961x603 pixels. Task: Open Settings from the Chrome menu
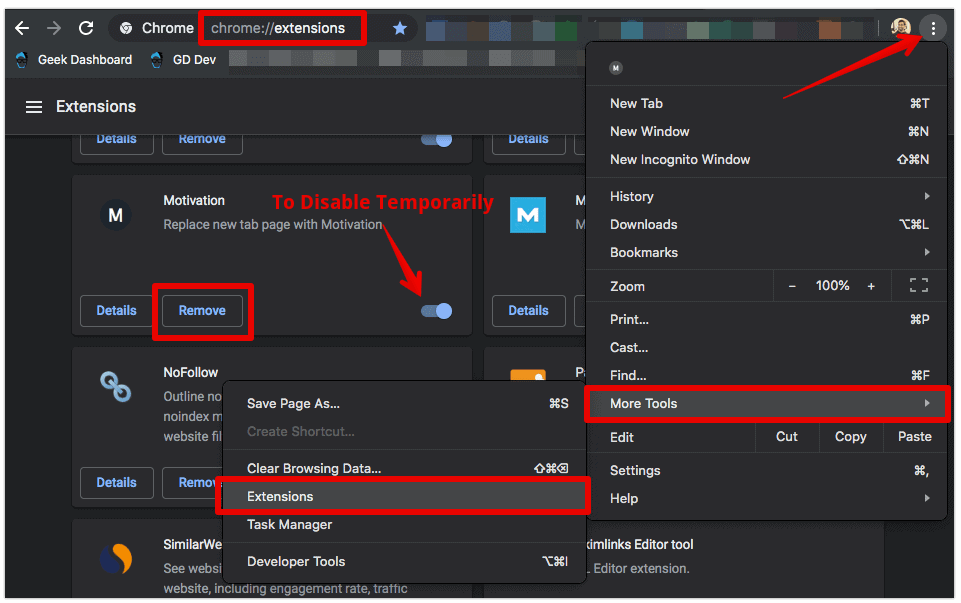coord(765,471)
